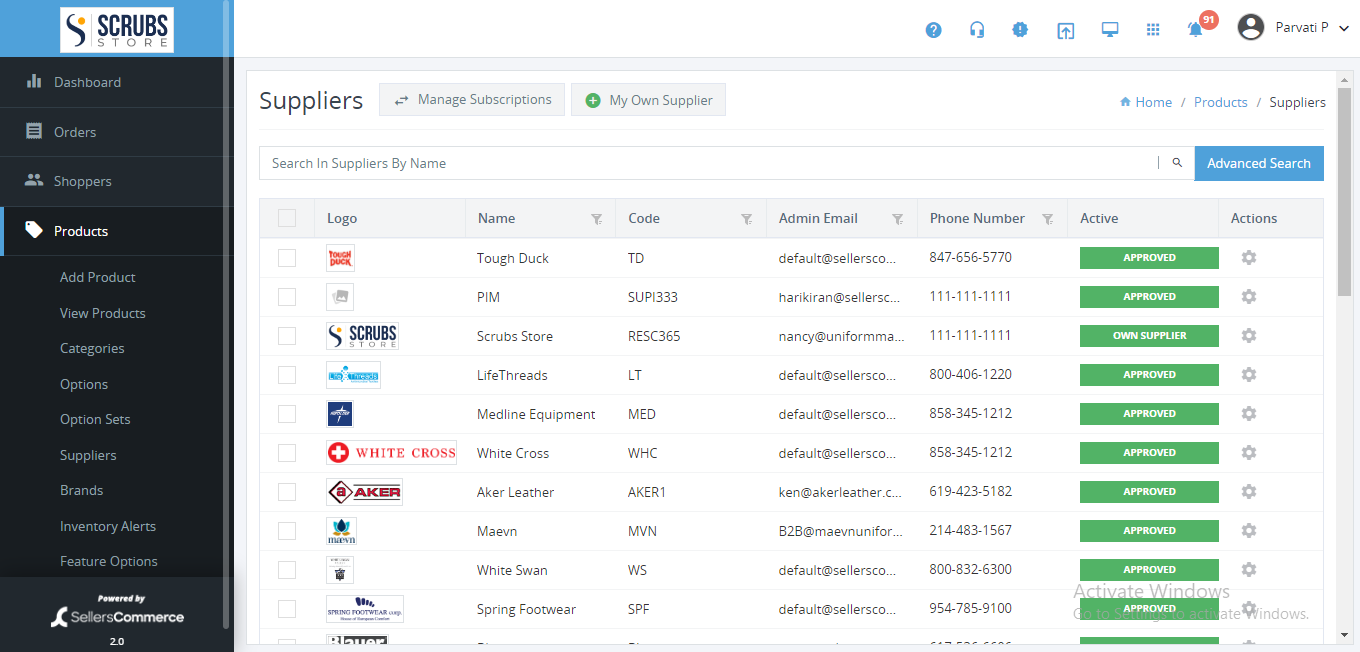The width and height of the screenshot is (1360, 652).
Task: Click the apps grid icon in header
Action: click(1153, 29)
